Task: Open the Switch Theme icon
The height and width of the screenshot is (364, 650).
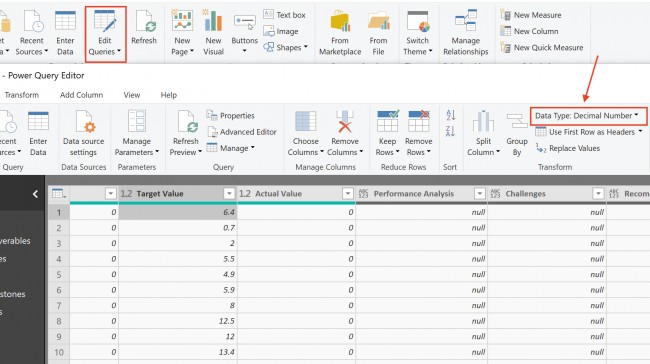Action: point(418,22)
